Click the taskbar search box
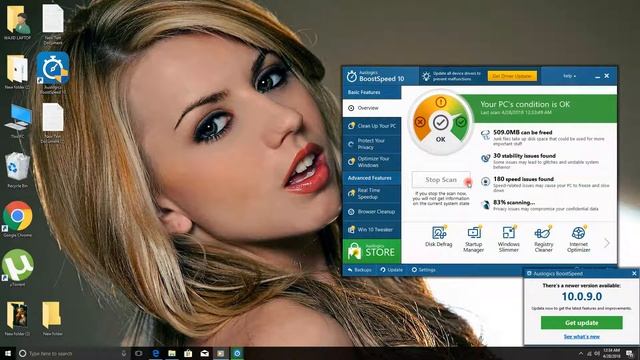 tap(73, 353)
